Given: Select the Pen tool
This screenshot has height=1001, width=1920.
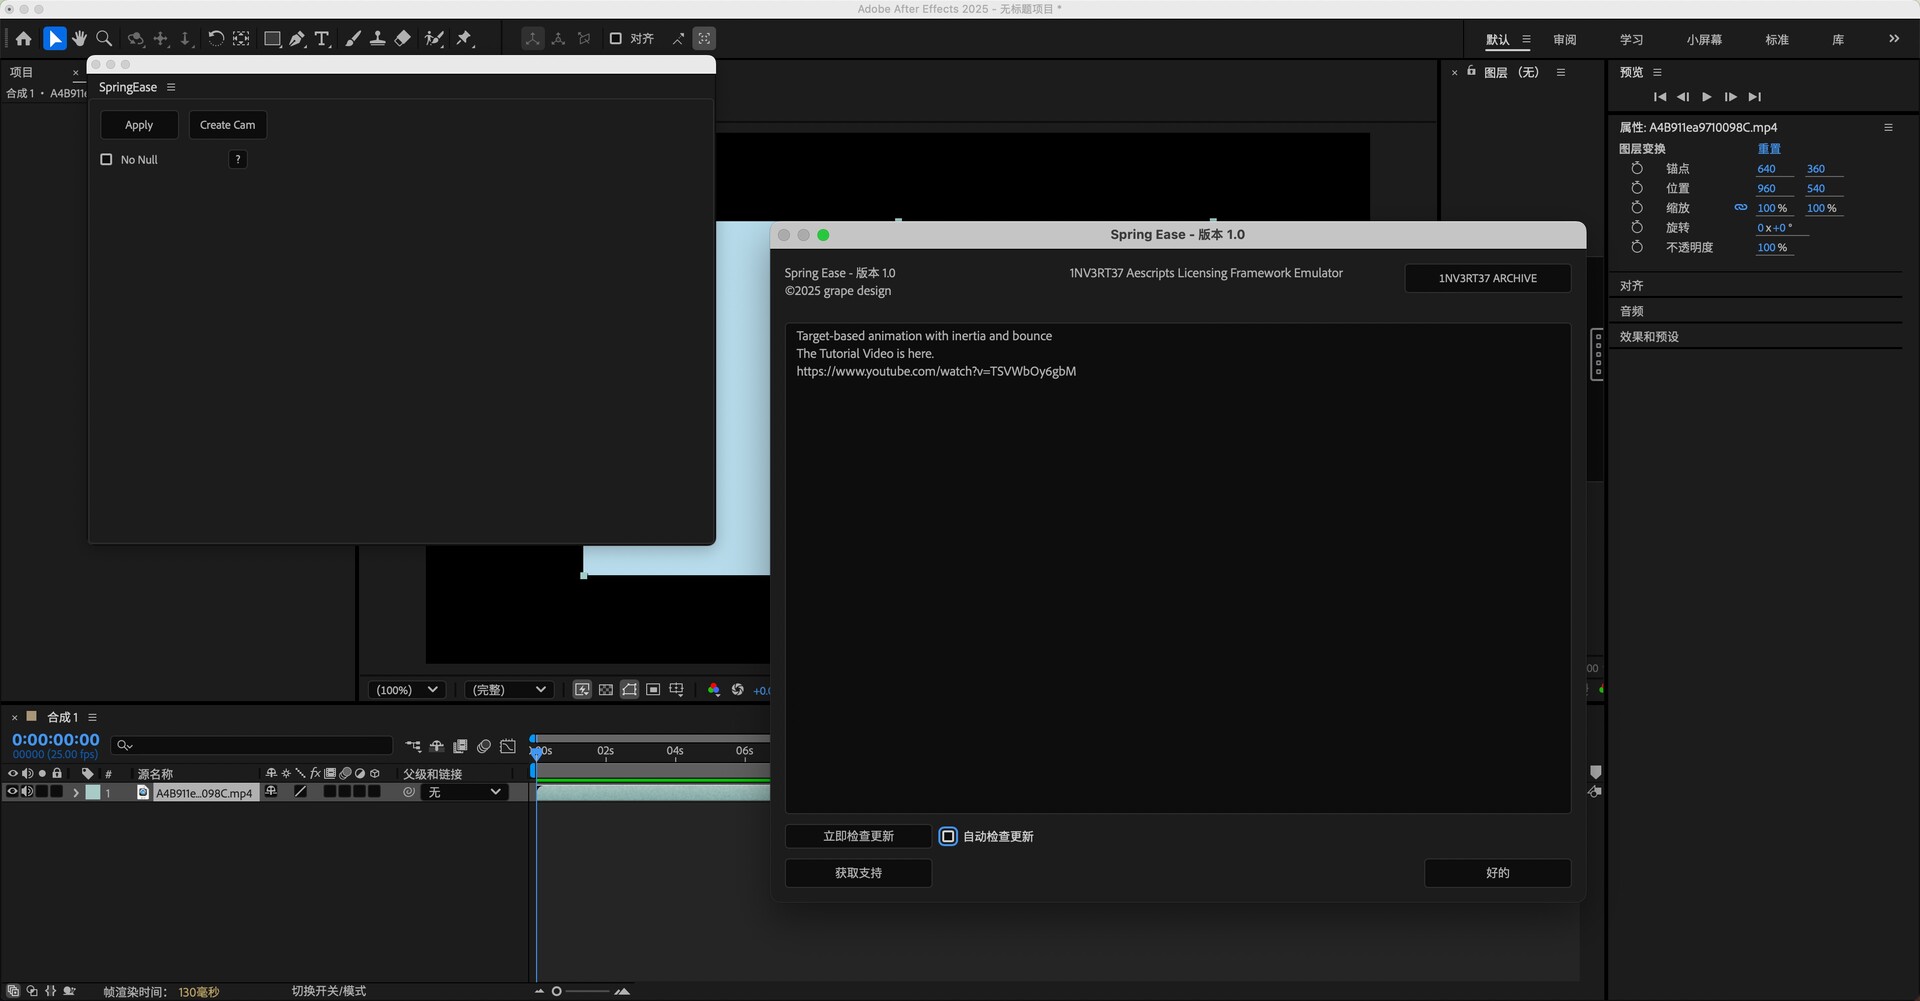Looking at the screenshot, I should point(297,39).
